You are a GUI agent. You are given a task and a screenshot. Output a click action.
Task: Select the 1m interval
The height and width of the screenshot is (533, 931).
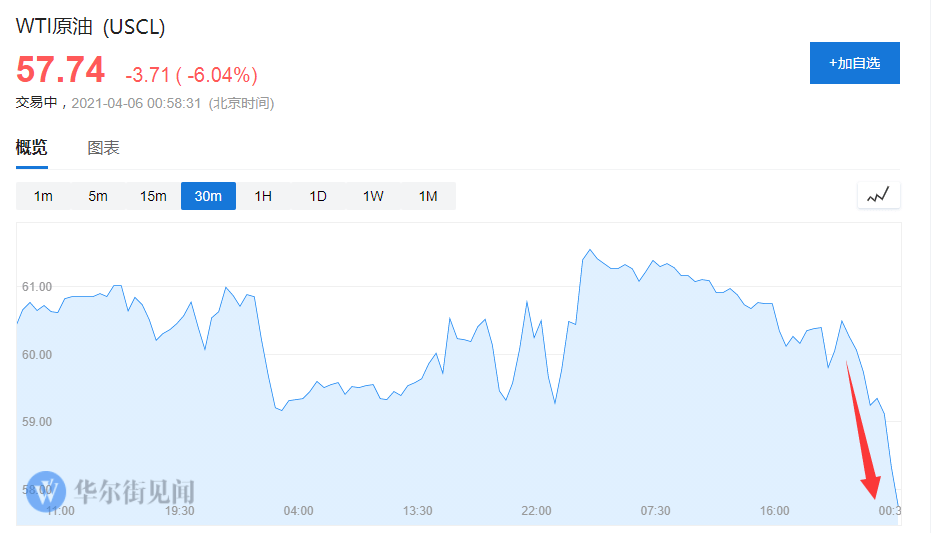click(x=43, y=196)
